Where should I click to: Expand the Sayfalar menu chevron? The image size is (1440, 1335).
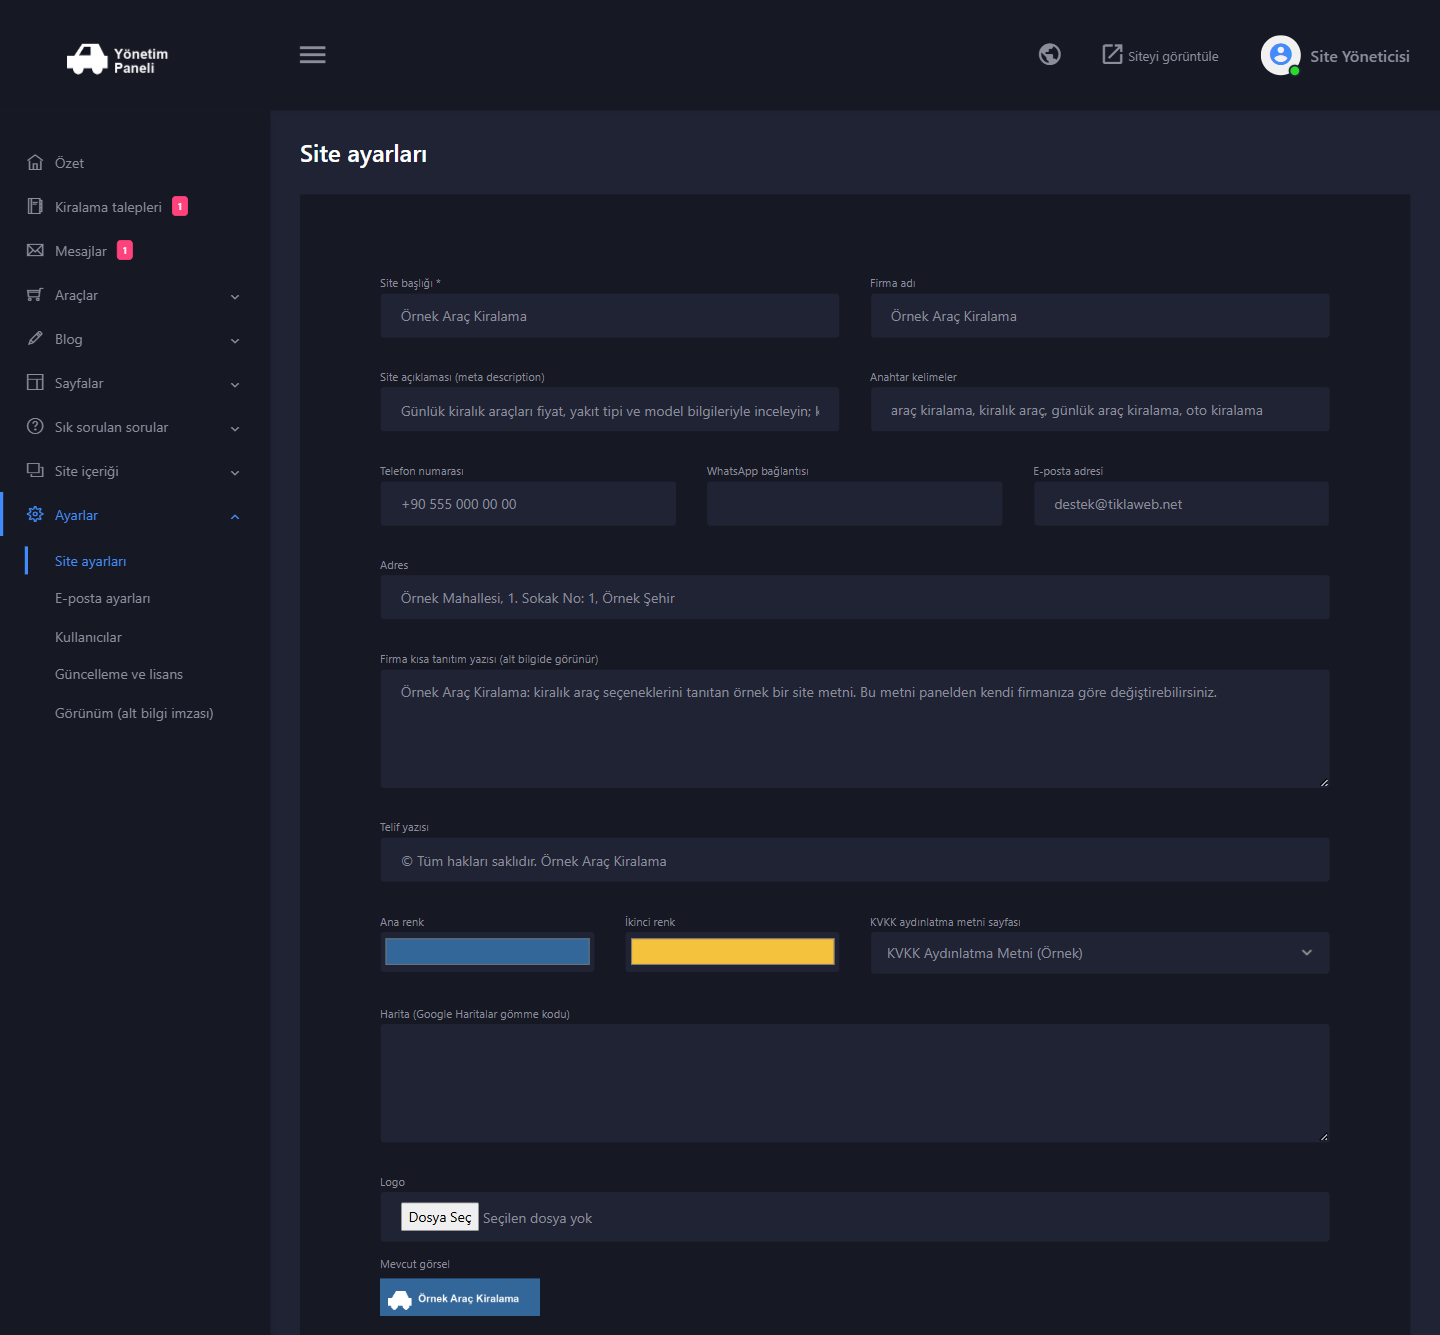point(235,384)
